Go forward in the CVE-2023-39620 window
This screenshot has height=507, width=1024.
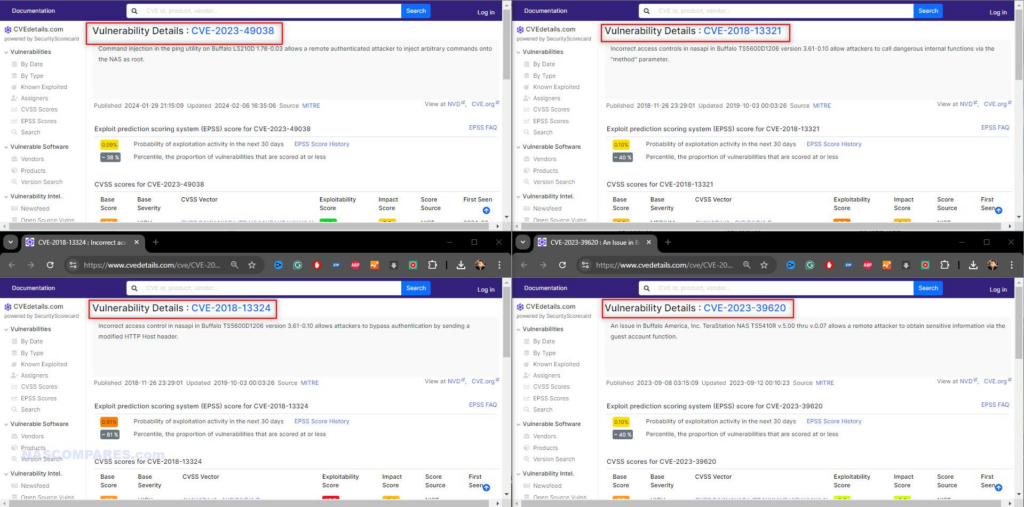[543, 265]
